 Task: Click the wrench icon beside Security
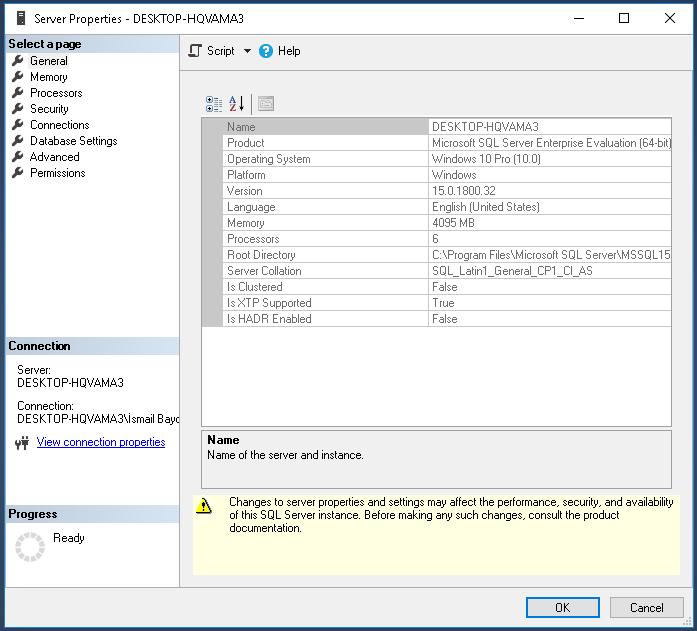(18, 108)
